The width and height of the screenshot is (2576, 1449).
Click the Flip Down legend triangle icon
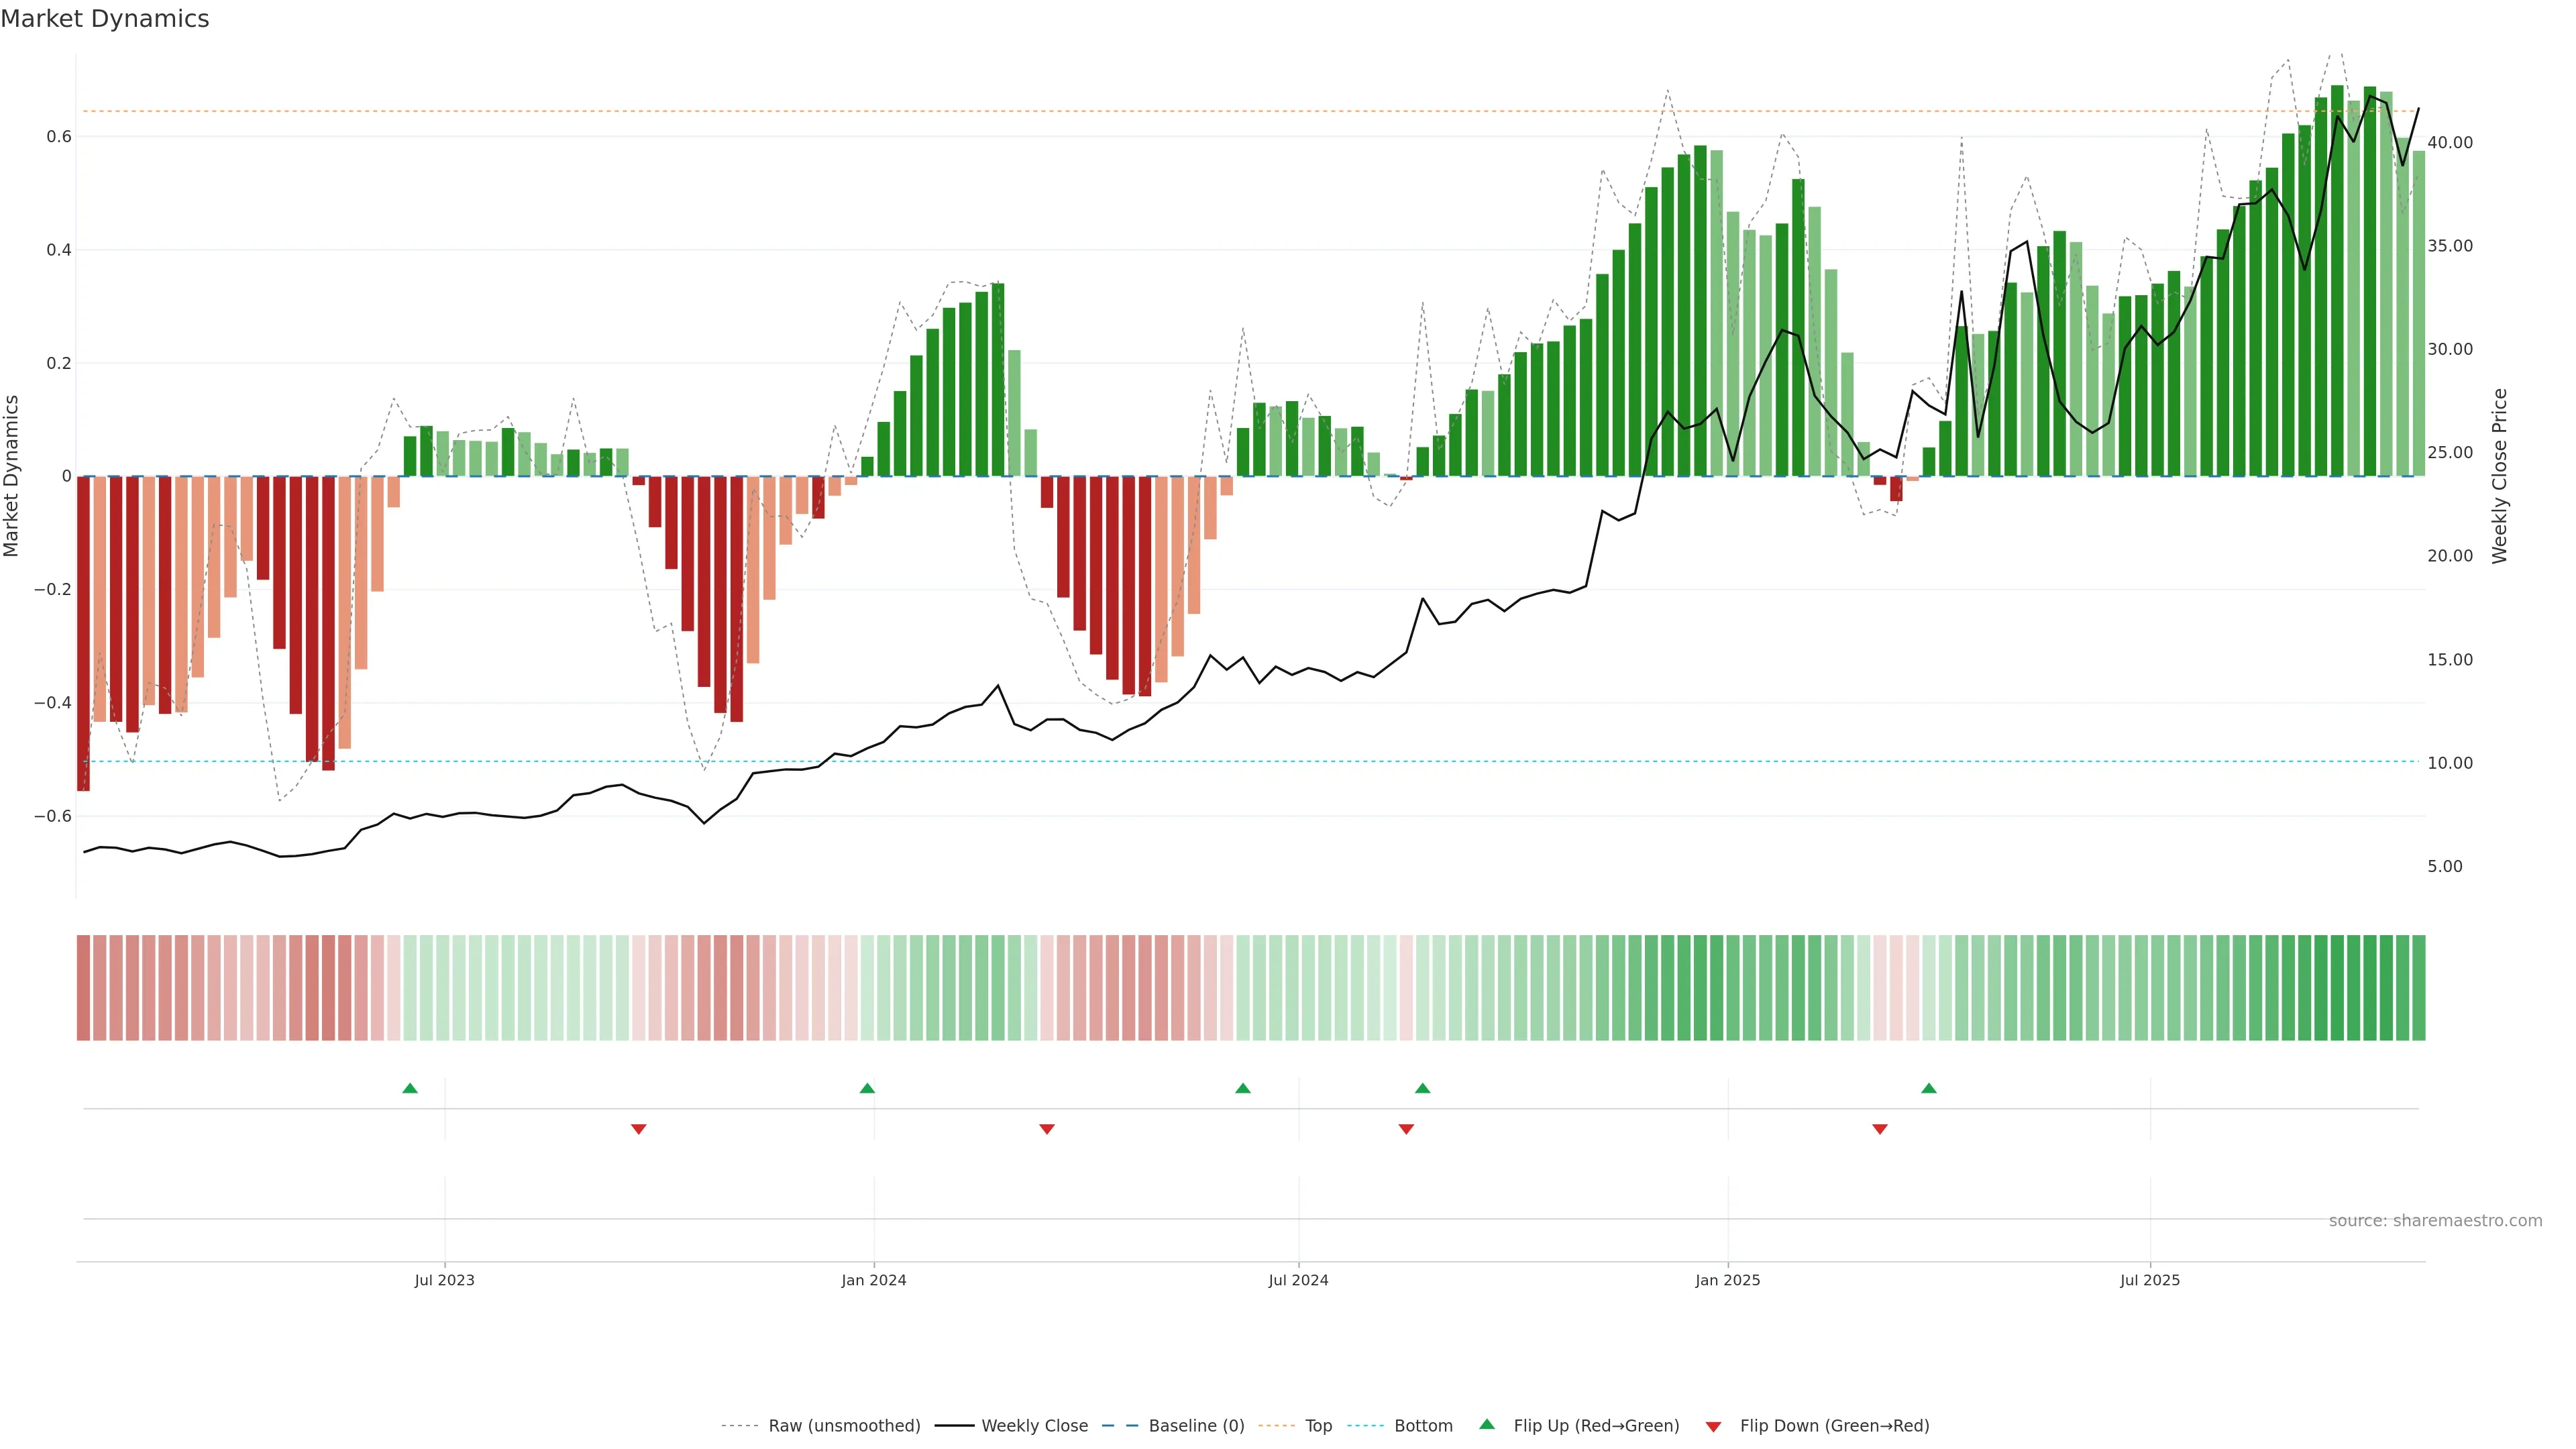pyautogui.click(x=1713, y=1426)
